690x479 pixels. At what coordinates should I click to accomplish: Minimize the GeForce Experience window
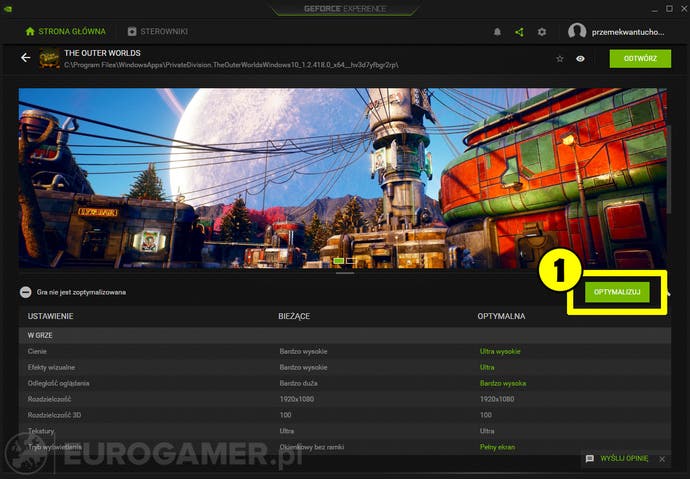pos(655,9)
